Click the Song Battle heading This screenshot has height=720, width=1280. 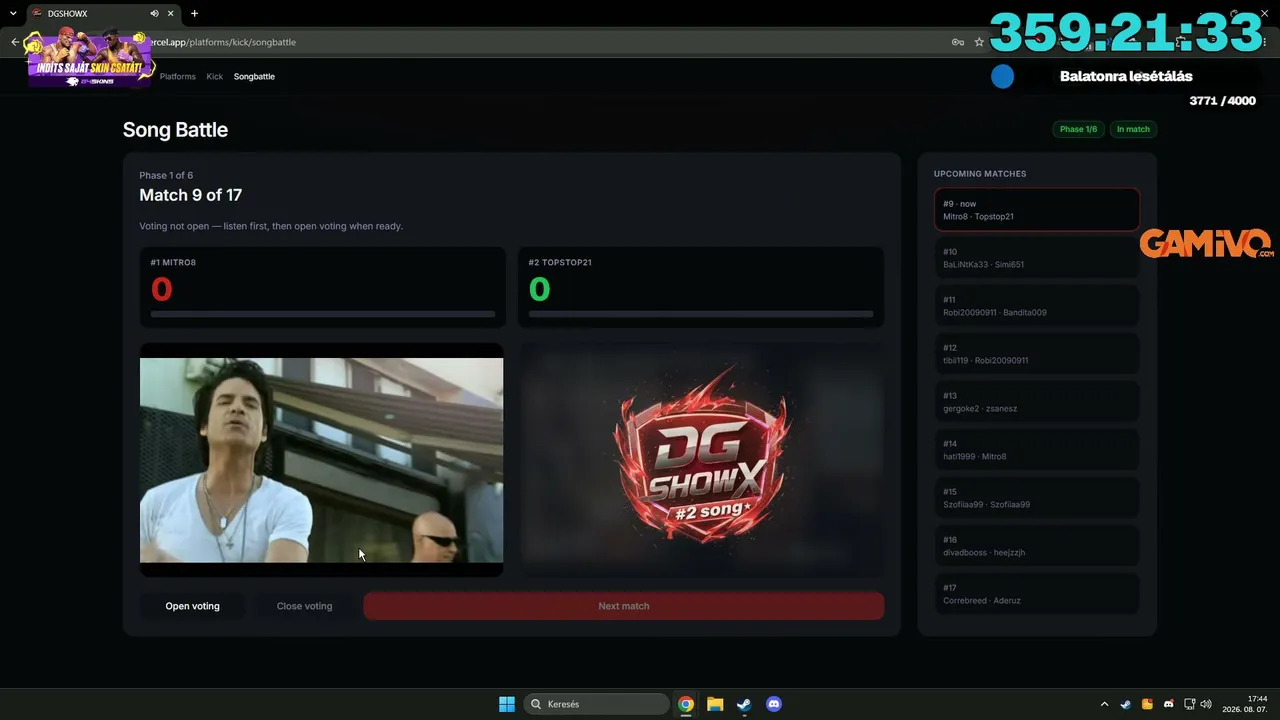pos(175,130)
